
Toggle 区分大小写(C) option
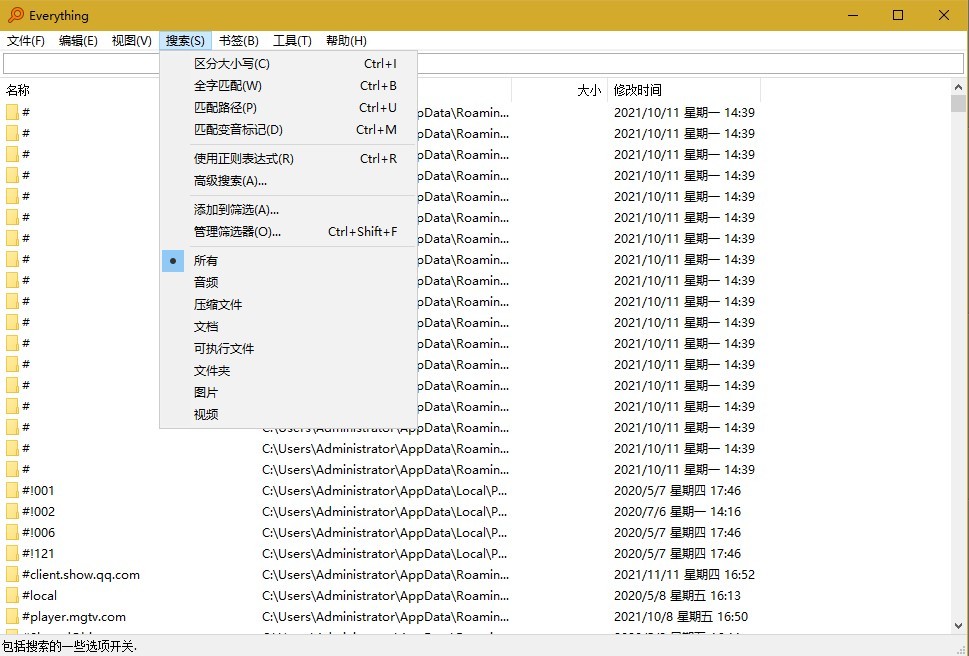(289, 64)
